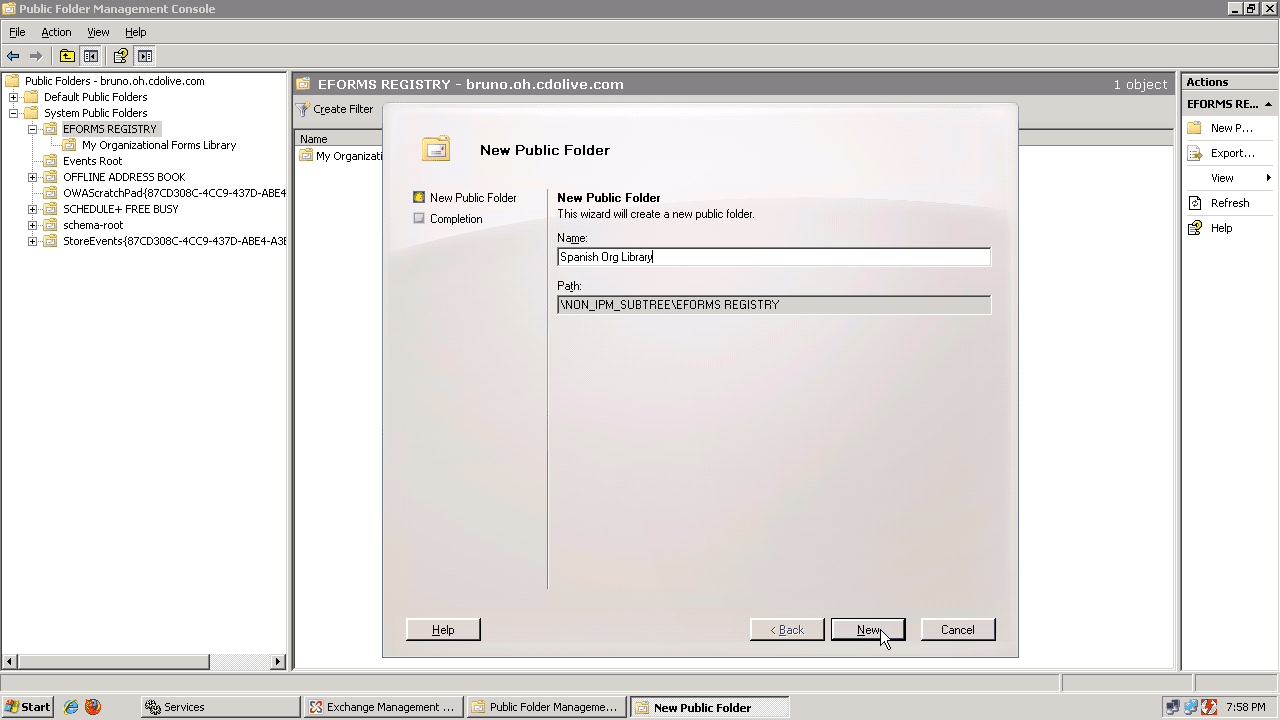Click the Completion step in wizard

(456, 219)
